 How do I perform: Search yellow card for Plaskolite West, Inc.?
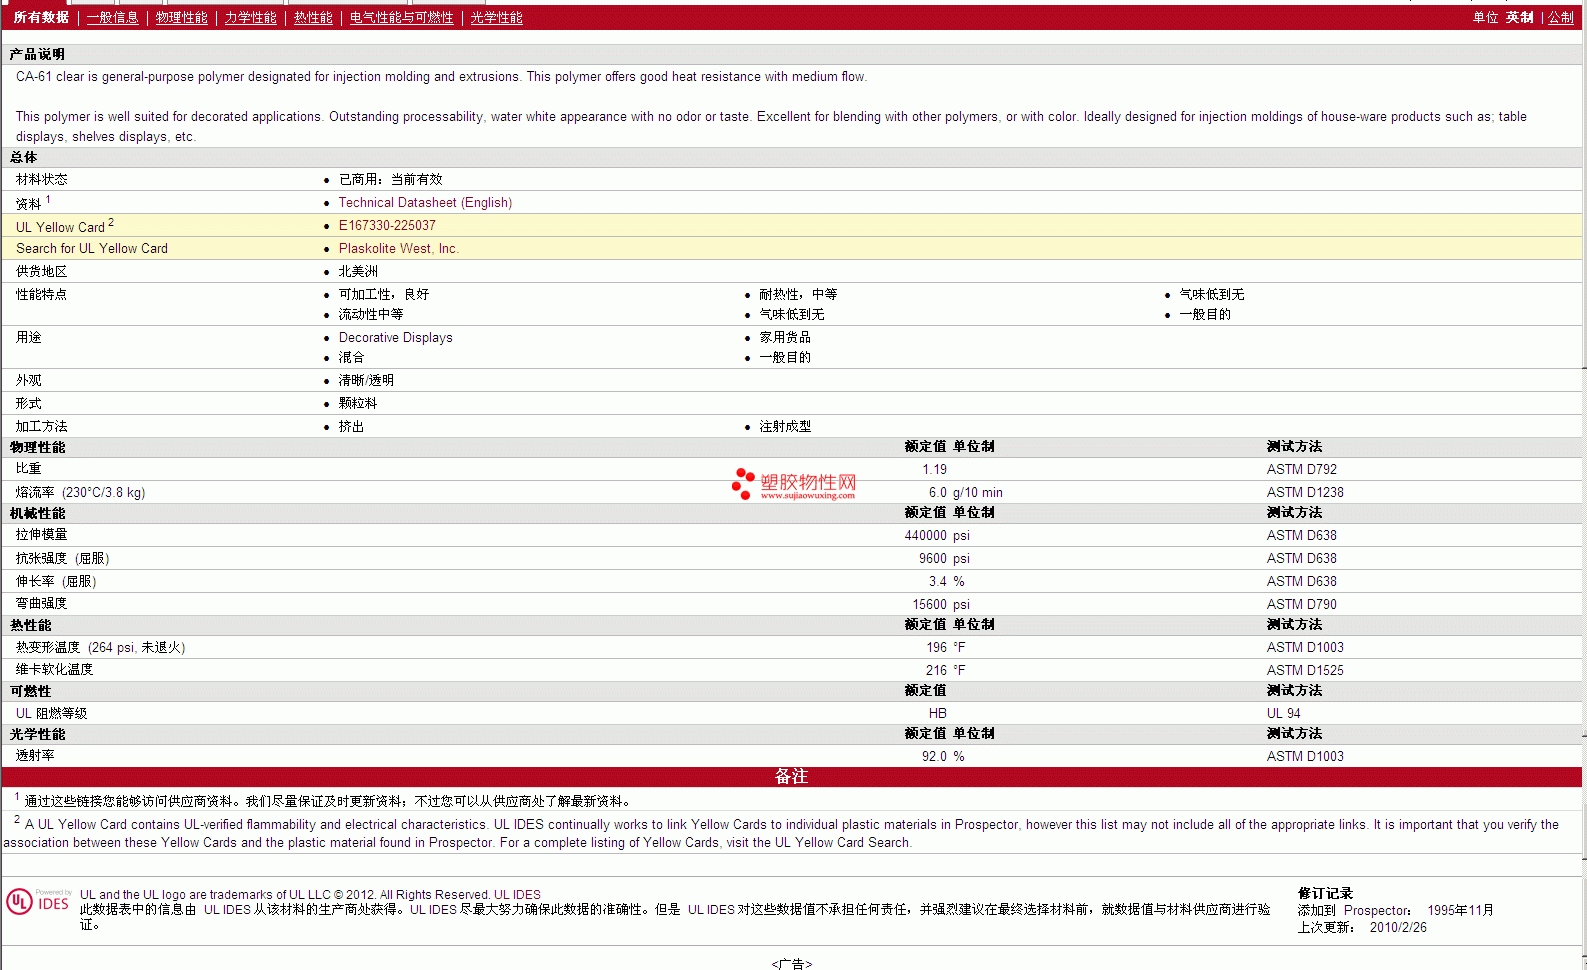coord(398,249)
